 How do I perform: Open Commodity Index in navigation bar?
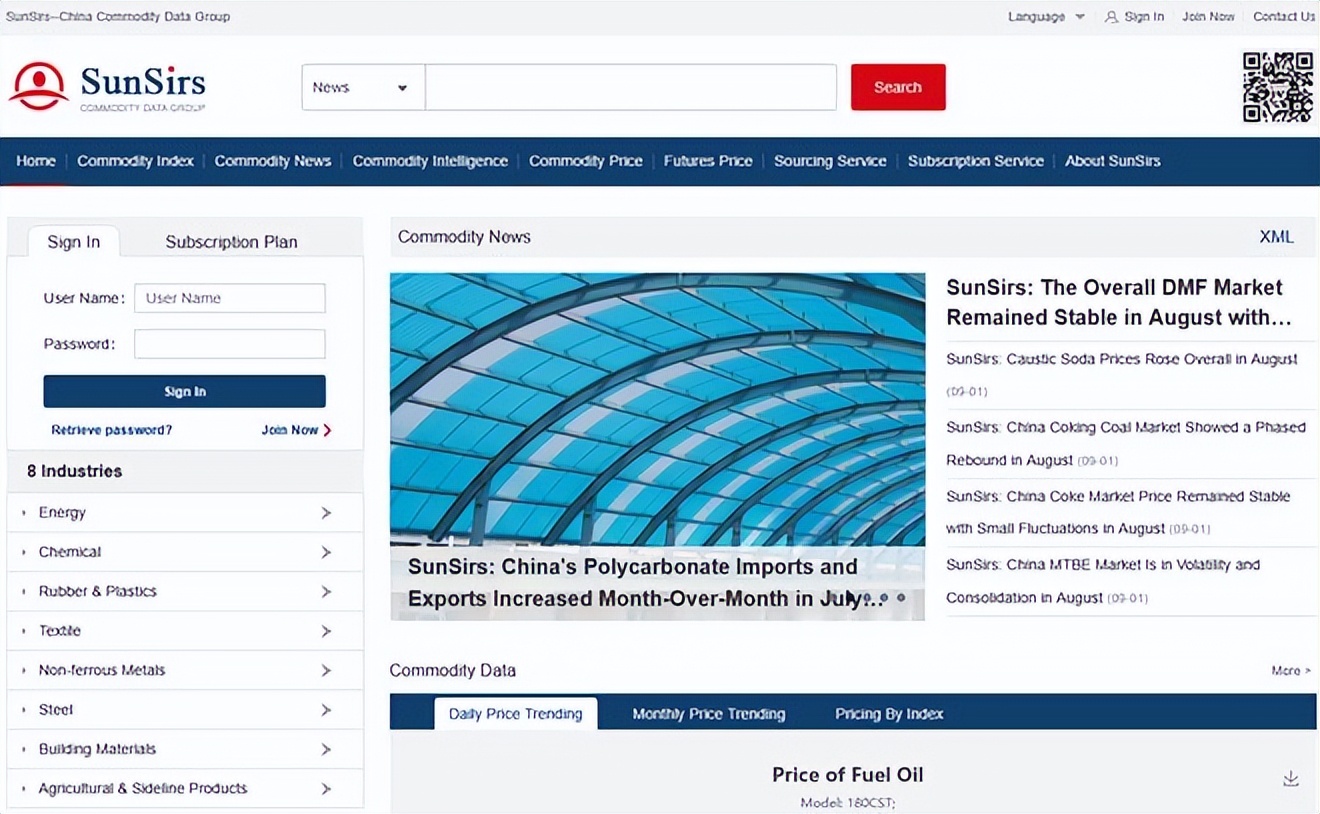click(135, 161)
